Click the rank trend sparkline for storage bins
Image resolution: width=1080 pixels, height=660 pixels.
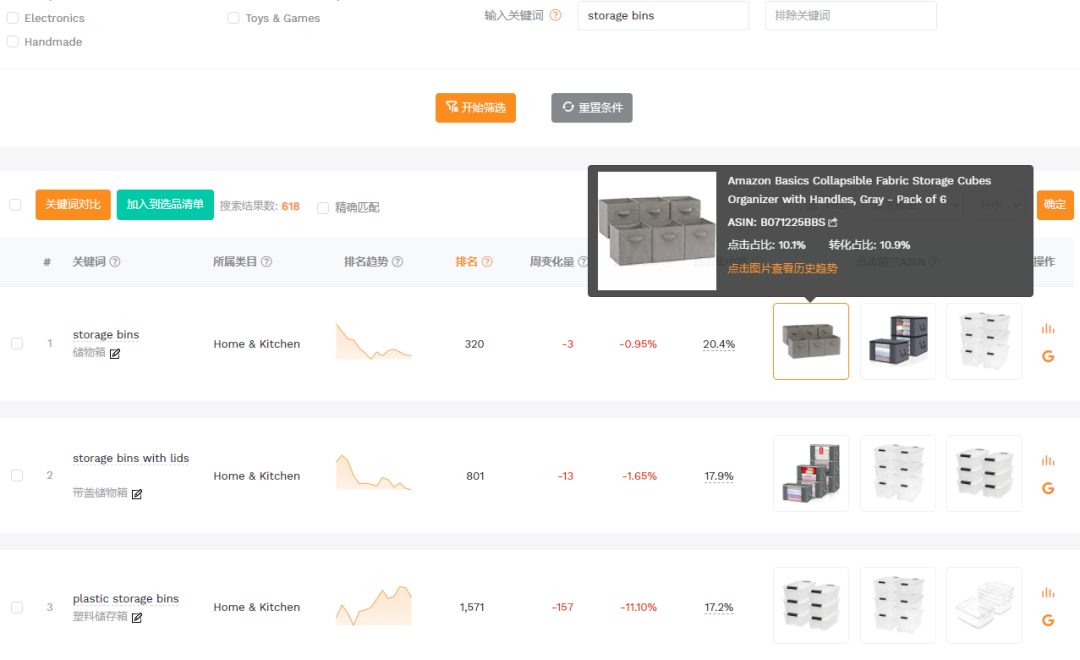374,341
